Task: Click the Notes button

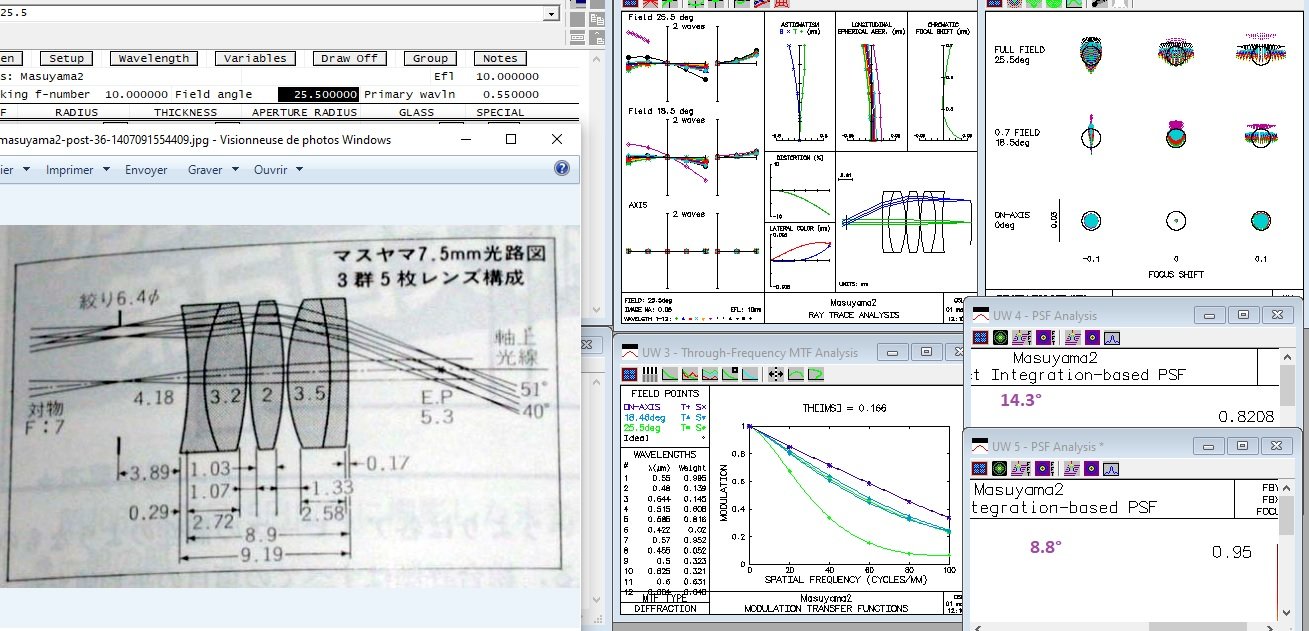Action: click(x=500, y=58)
